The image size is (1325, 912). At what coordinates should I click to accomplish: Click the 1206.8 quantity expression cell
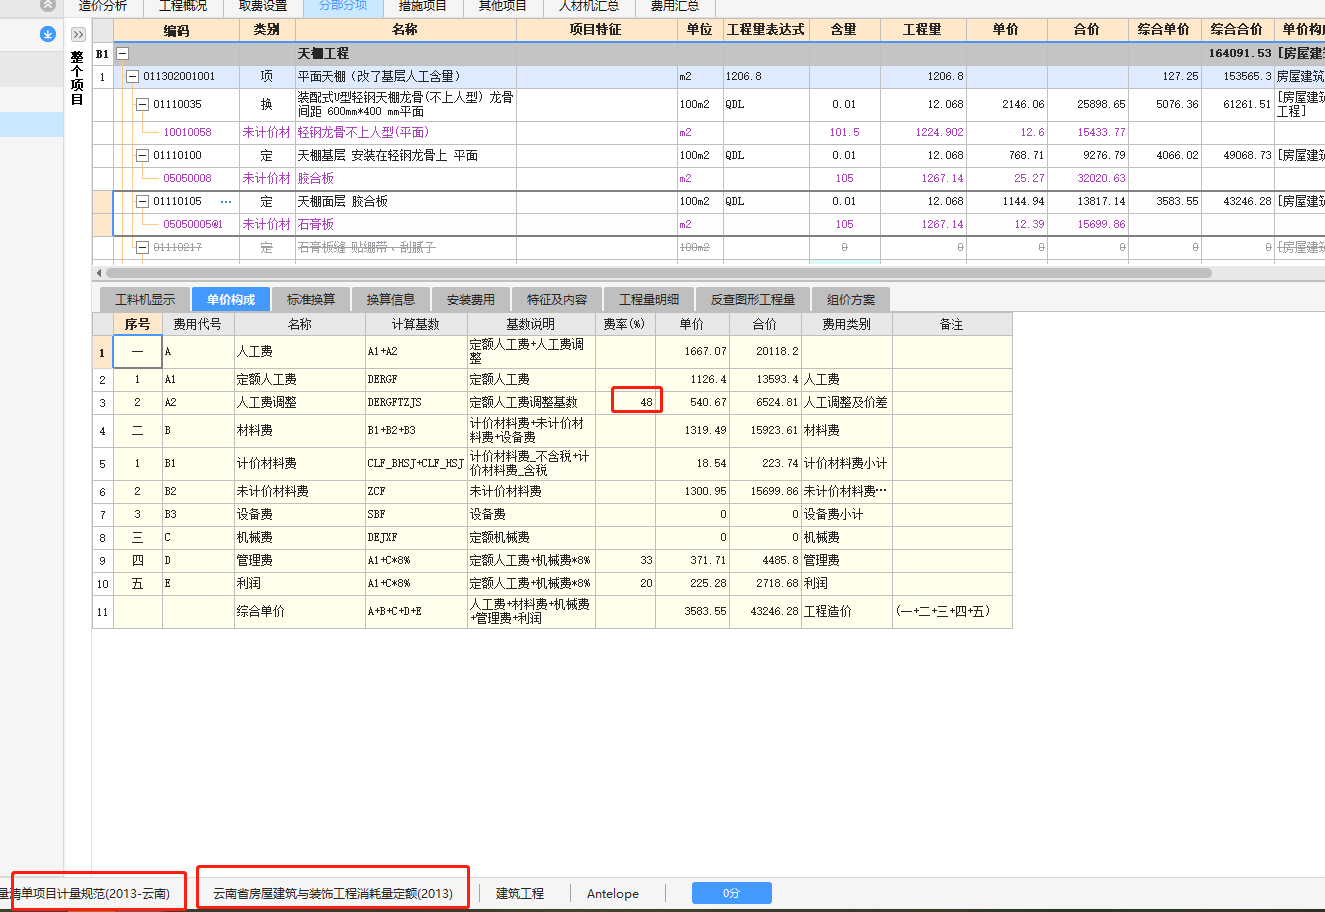766,77
